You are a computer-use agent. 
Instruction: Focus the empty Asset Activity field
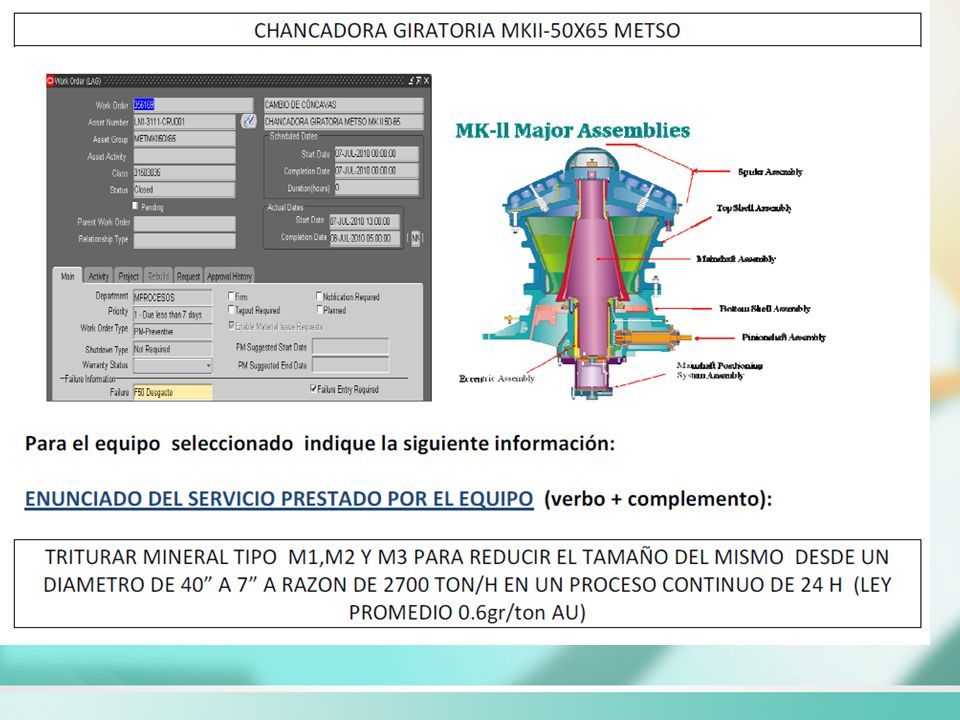(x=184, y=156)
